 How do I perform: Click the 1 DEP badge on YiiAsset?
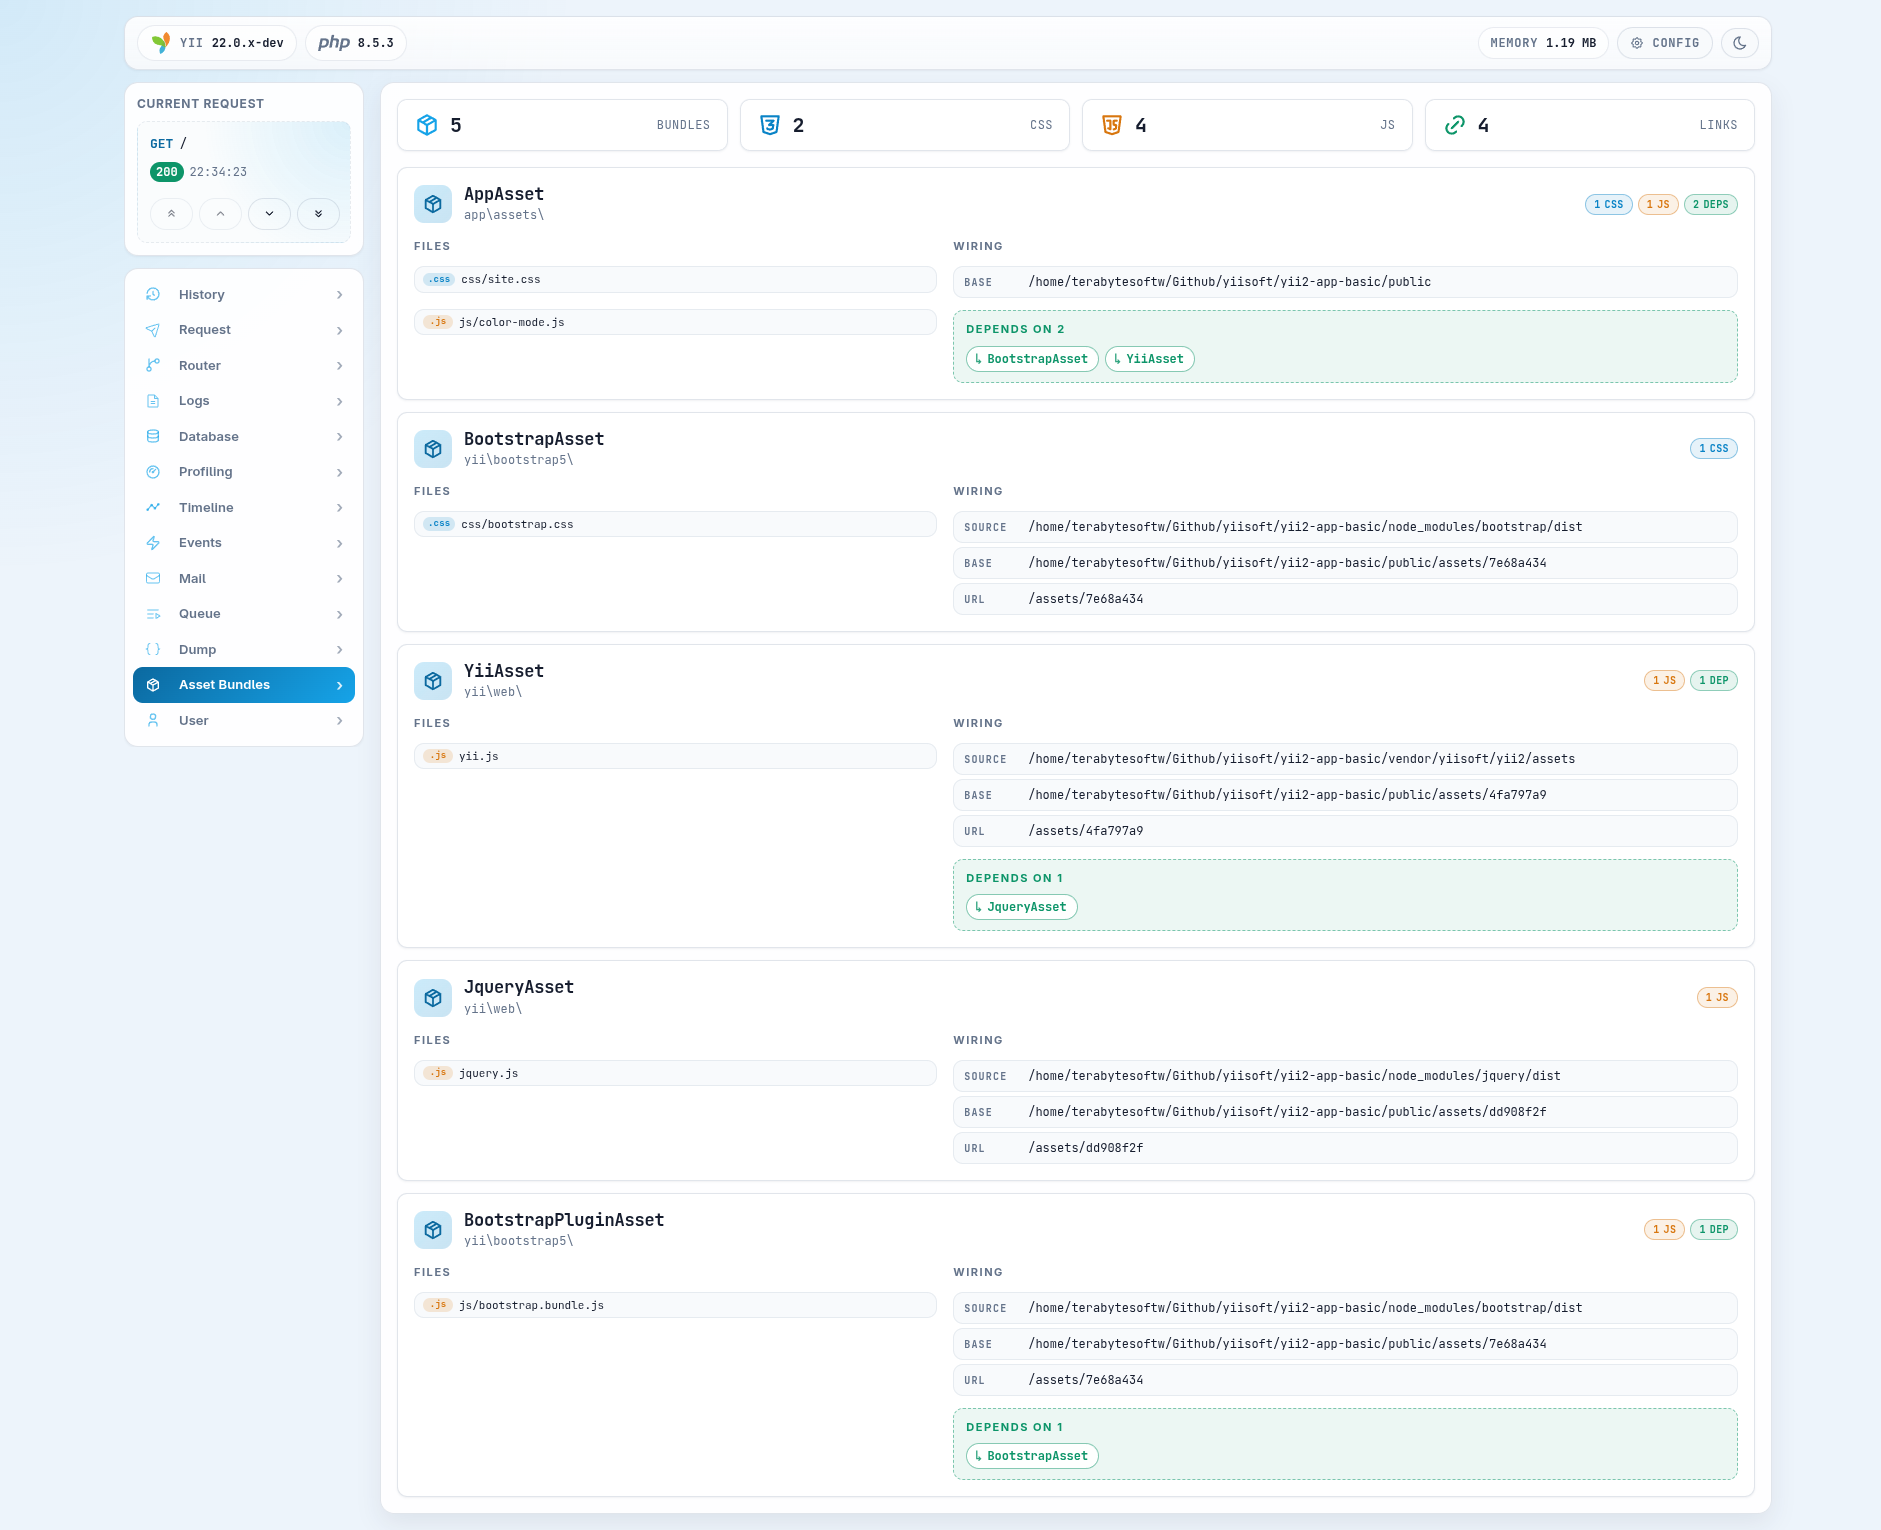click(1714, 680)
